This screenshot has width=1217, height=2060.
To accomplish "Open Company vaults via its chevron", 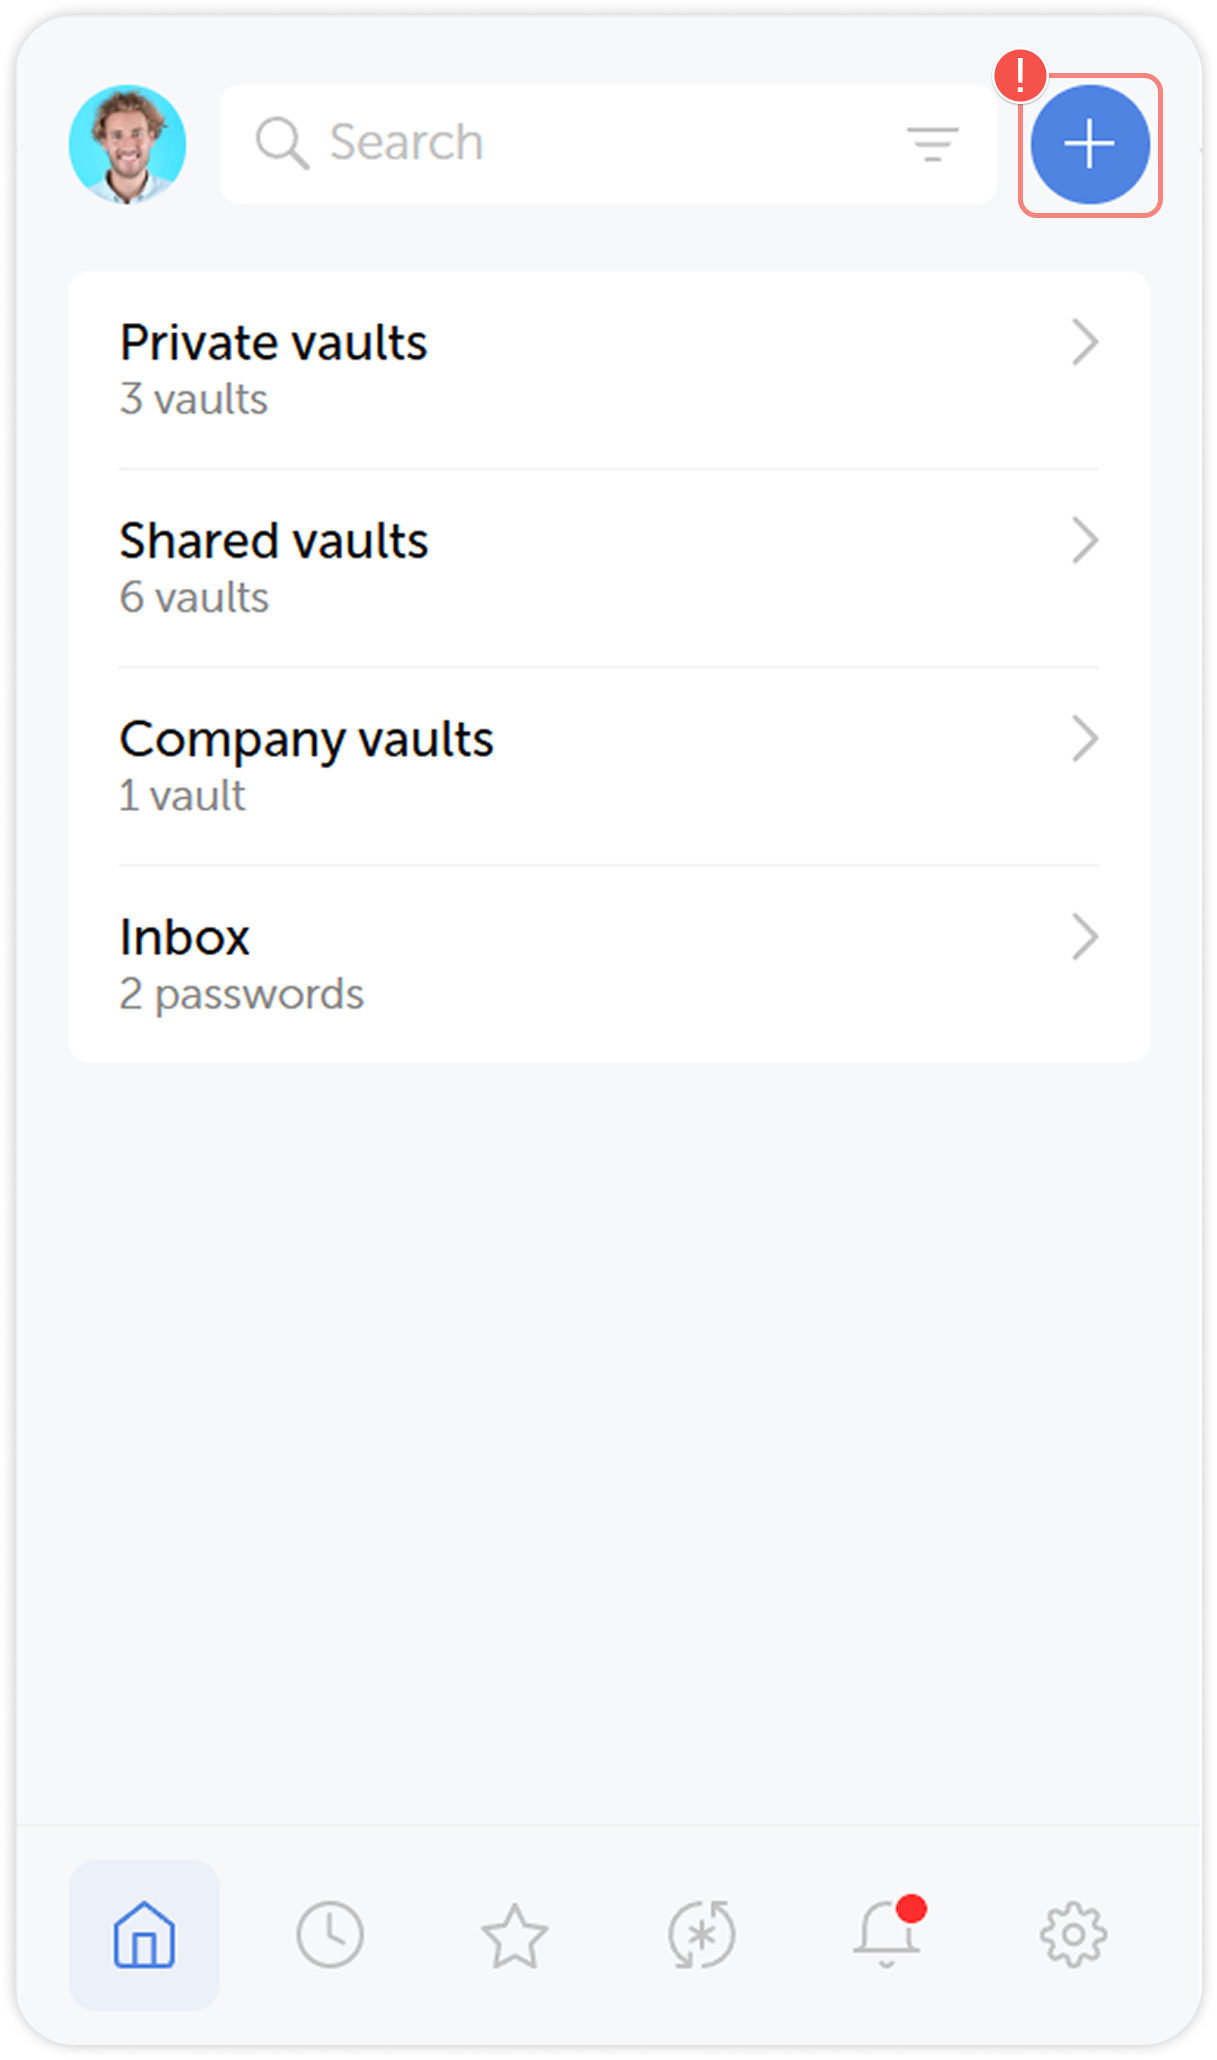I will [1087, 740].
